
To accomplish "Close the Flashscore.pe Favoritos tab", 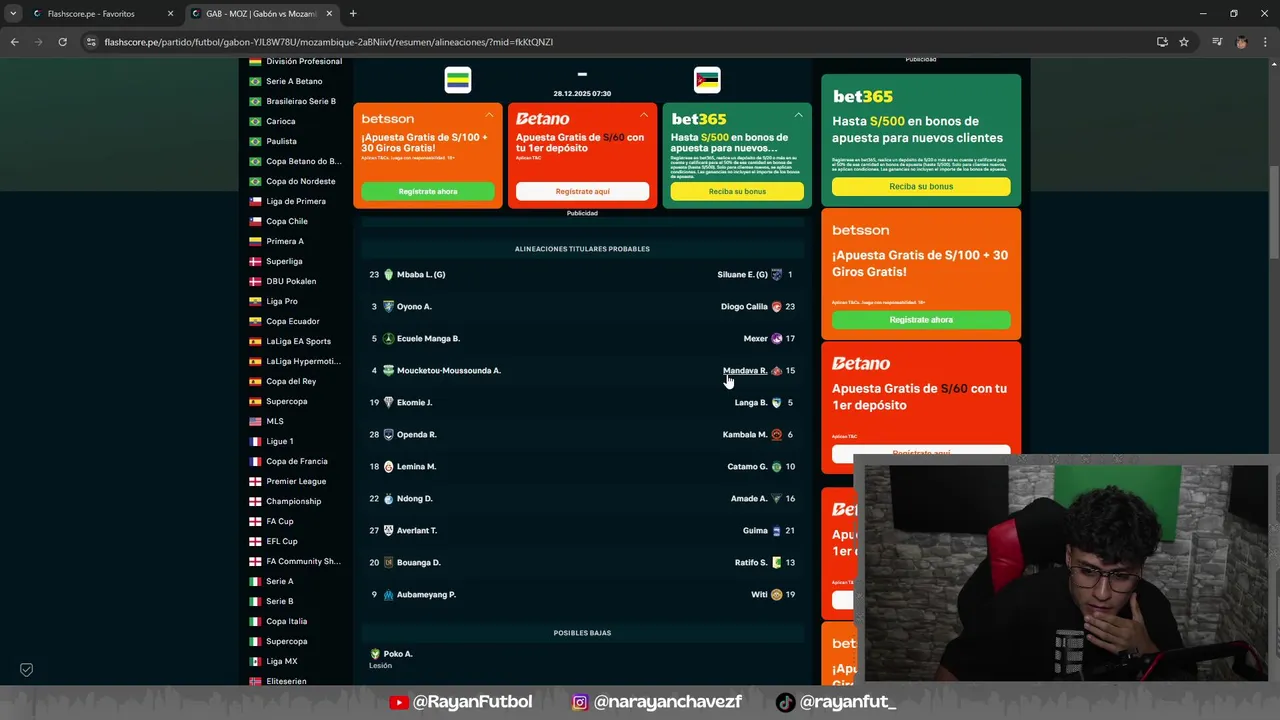I will [x=170, y=14].
